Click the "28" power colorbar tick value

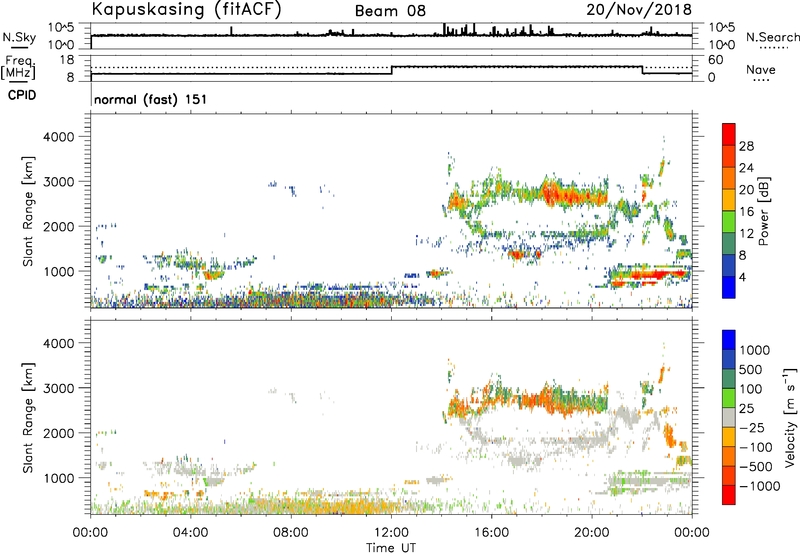pyautogui.click(x=746, y=146)
